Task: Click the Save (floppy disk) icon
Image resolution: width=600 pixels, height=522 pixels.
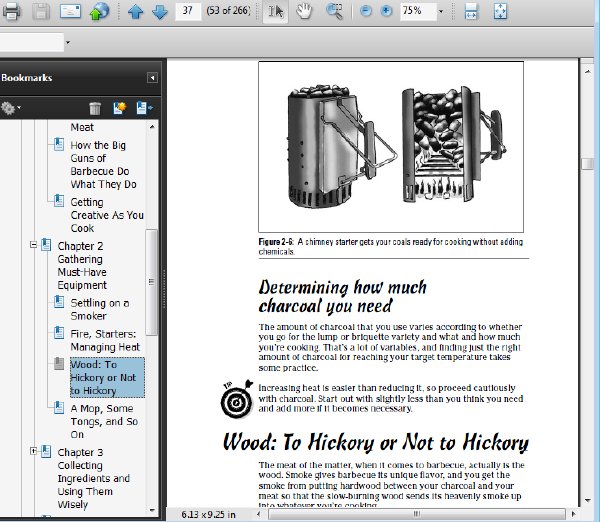Action: tap(41, 11)
